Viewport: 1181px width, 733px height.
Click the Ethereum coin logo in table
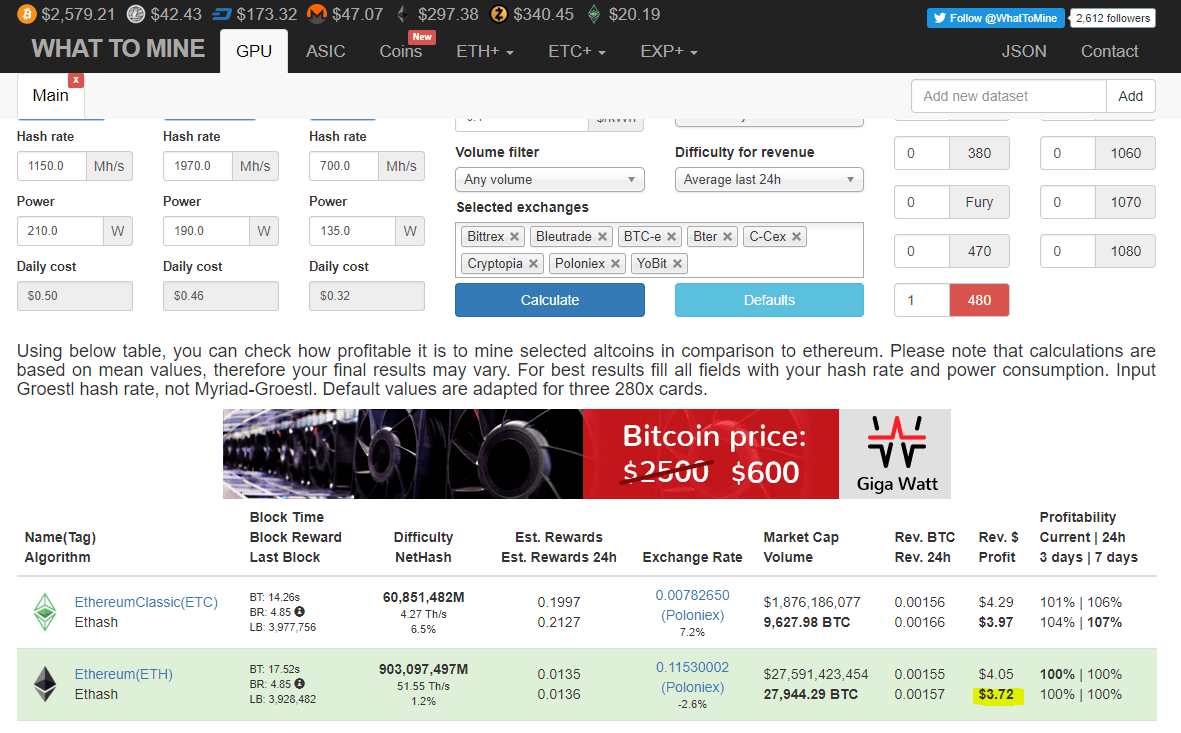[x=45, y=684]
